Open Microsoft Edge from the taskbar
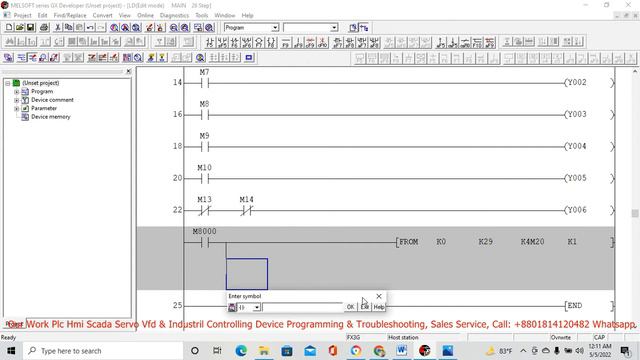This screenshot has height=360, width=640. click(241, 351)
